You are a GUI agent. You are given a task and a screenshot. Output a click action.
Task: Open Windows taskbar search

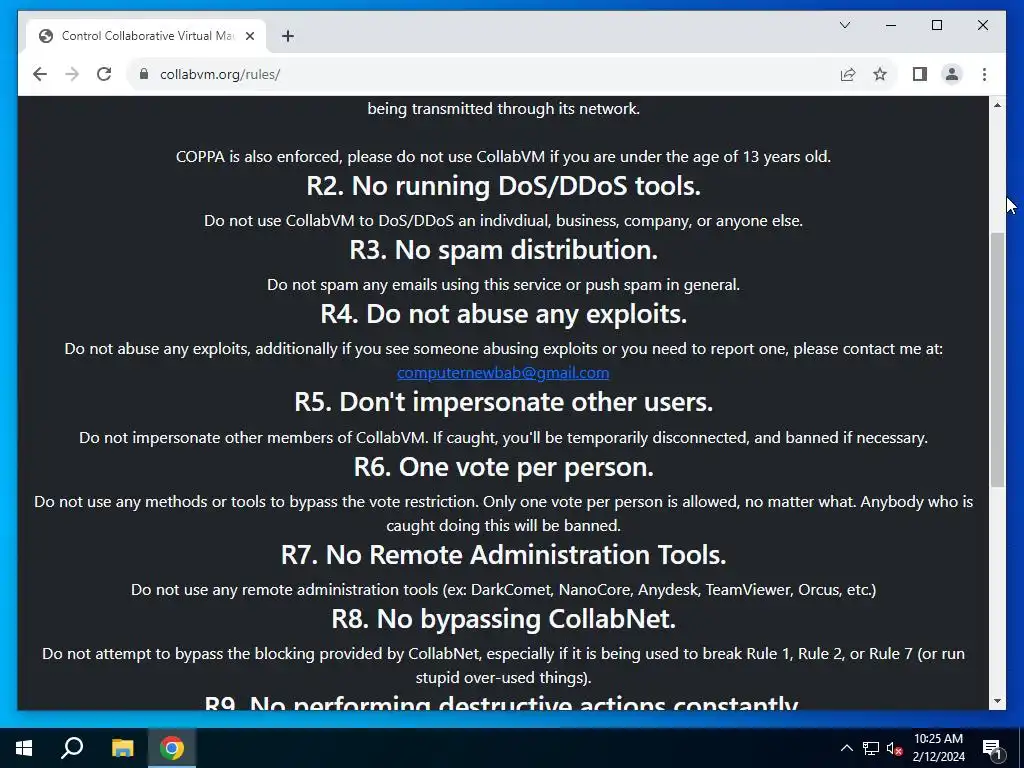point(72,748)
